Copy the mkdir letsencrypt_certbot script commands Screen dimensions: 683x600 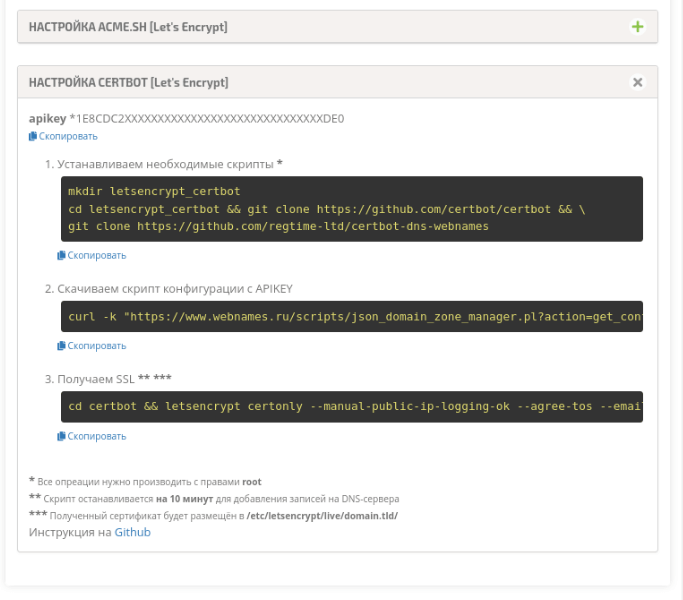[x=96, y=255]
